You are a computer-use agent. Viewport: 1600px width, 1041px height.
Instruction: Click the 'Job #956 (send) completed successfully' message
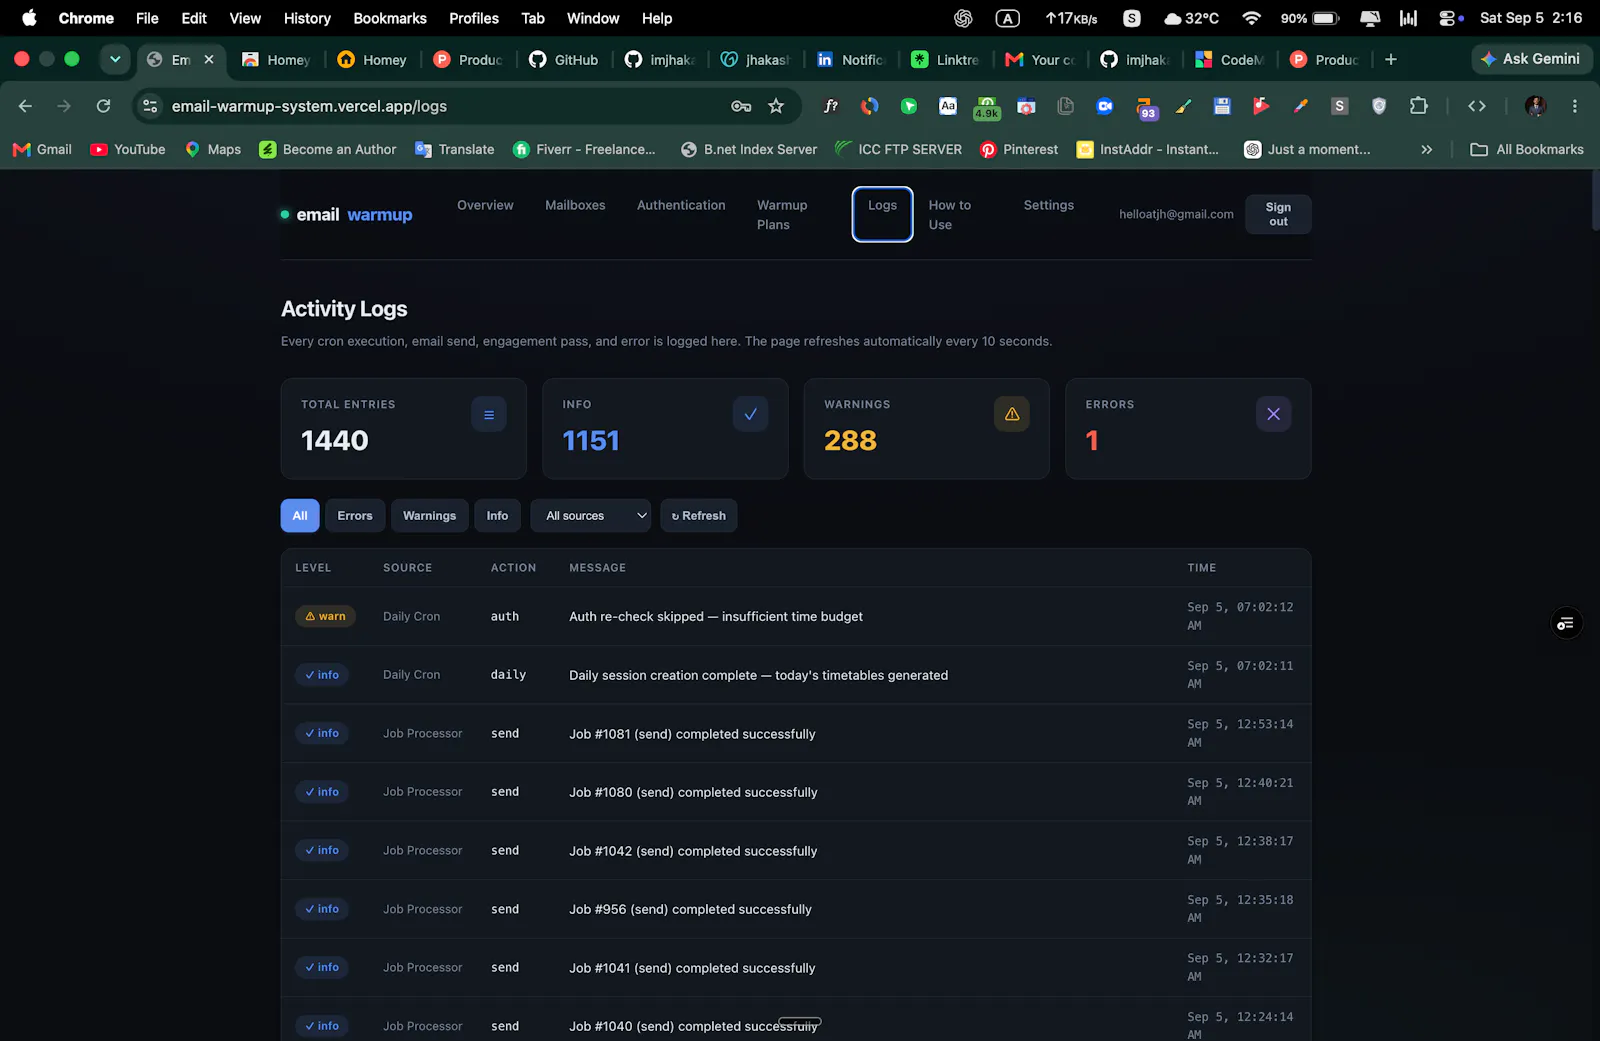[x=690, y=910]
